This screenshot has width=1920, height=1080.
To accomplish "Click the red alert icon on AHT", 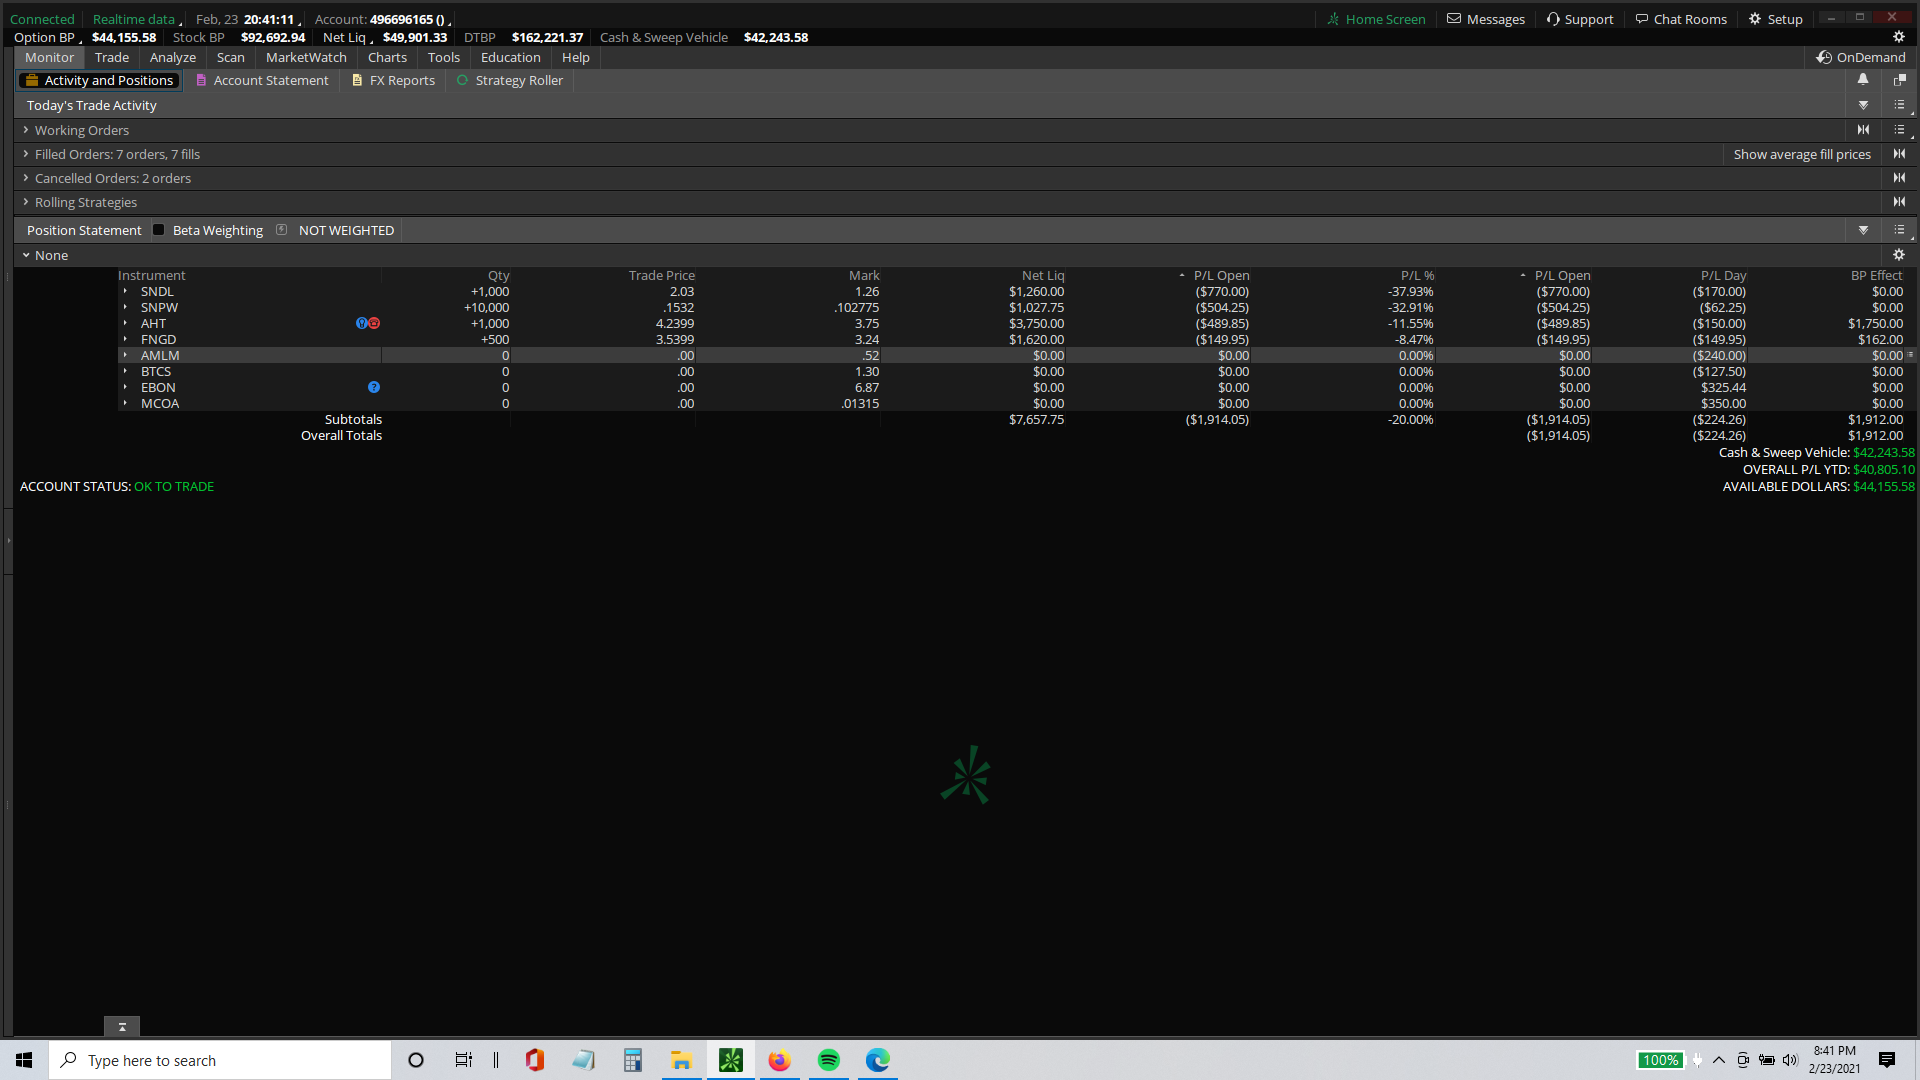I will [x=375, y=323].
